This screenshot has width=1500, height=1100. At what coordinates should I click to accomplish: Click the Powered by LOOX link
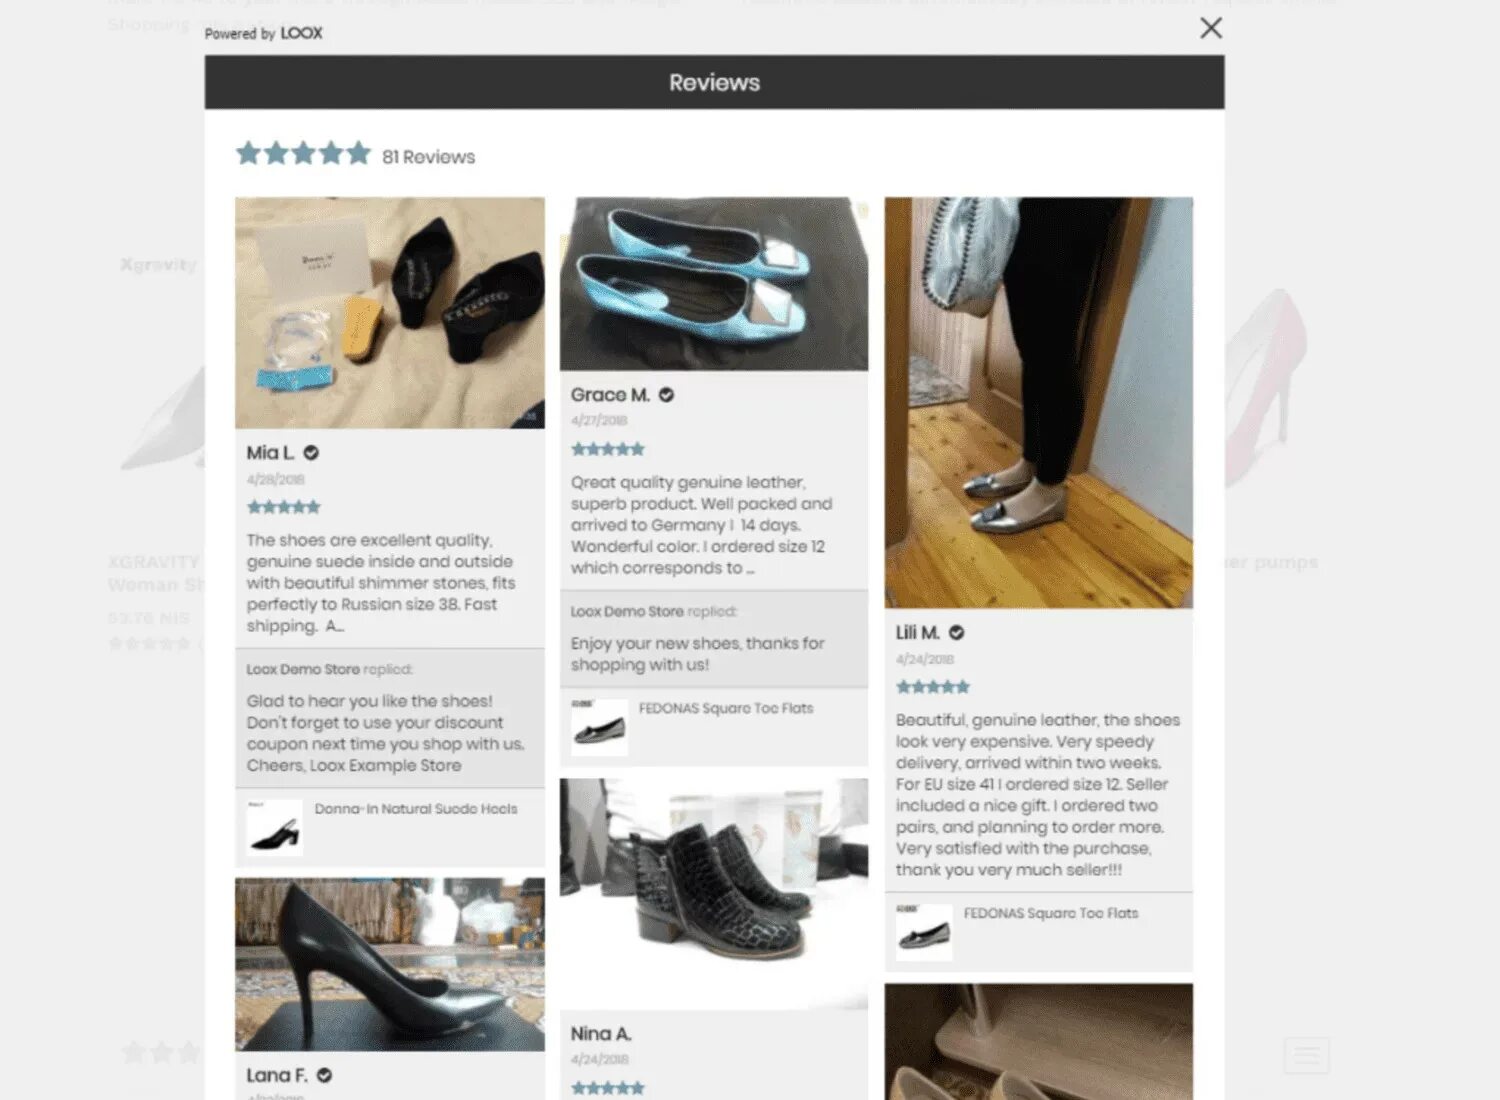pos(263,33)
